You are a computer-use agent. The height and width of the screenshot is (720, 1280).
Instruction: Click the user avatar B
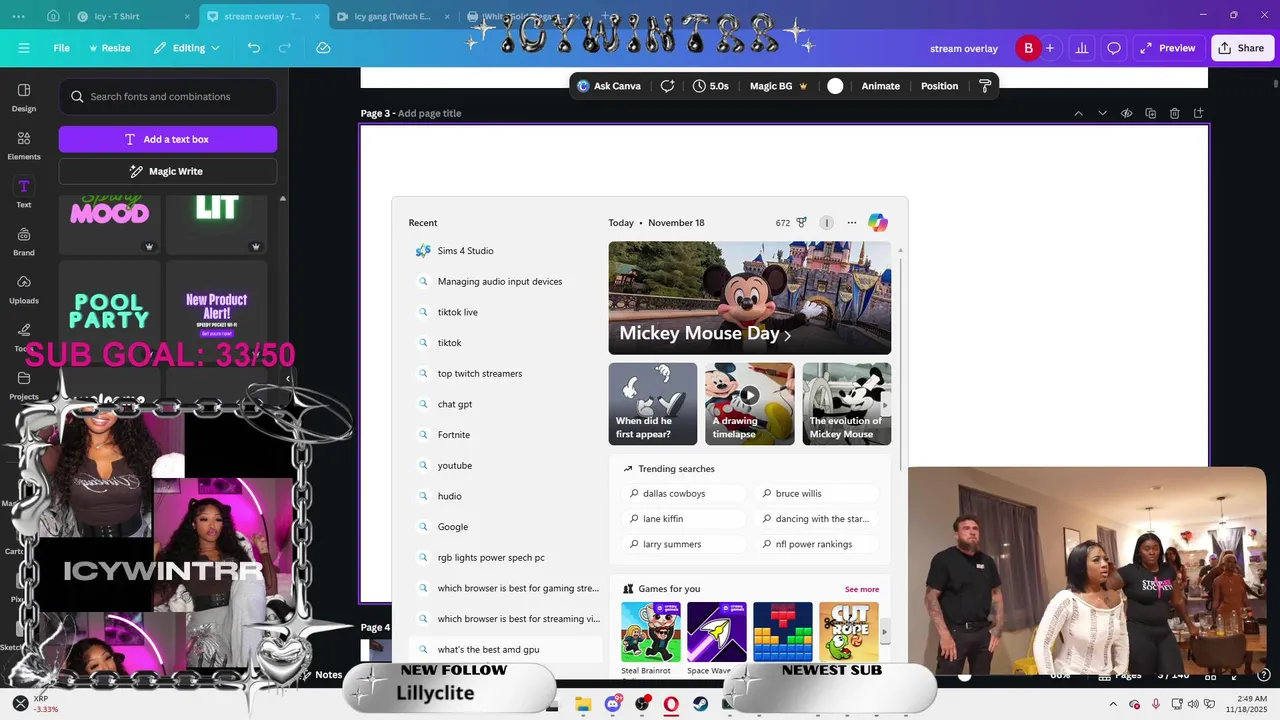click(1028, 48)
